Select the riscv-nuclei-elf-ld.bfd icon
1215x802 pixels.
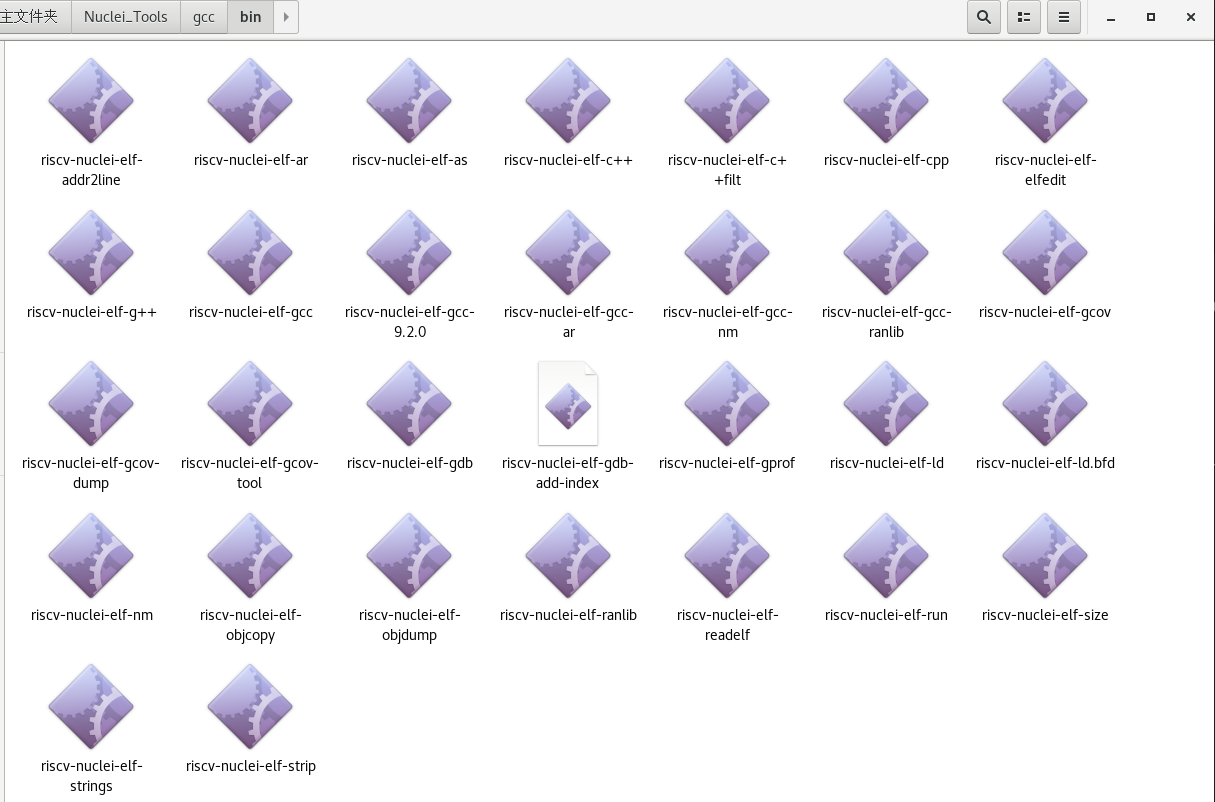point(1045,404)
